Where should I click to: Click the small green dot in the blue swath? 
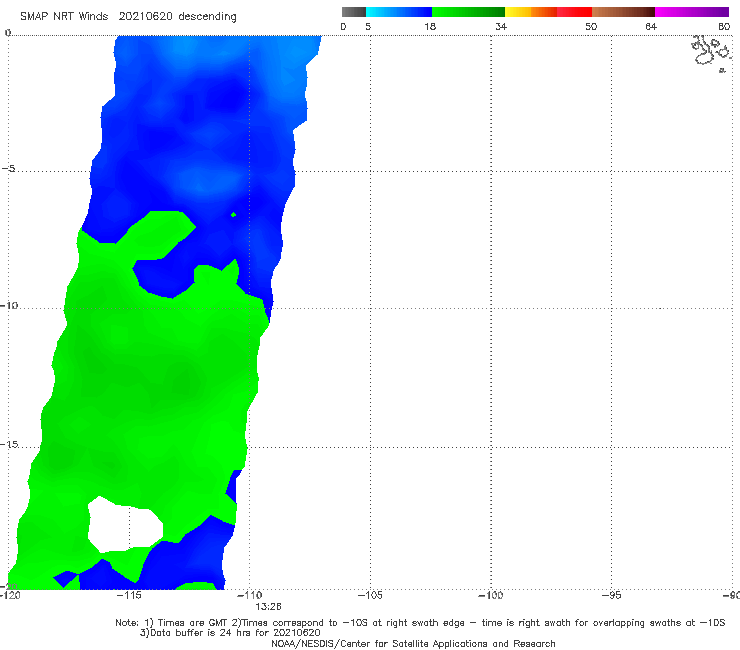point(233,215)
